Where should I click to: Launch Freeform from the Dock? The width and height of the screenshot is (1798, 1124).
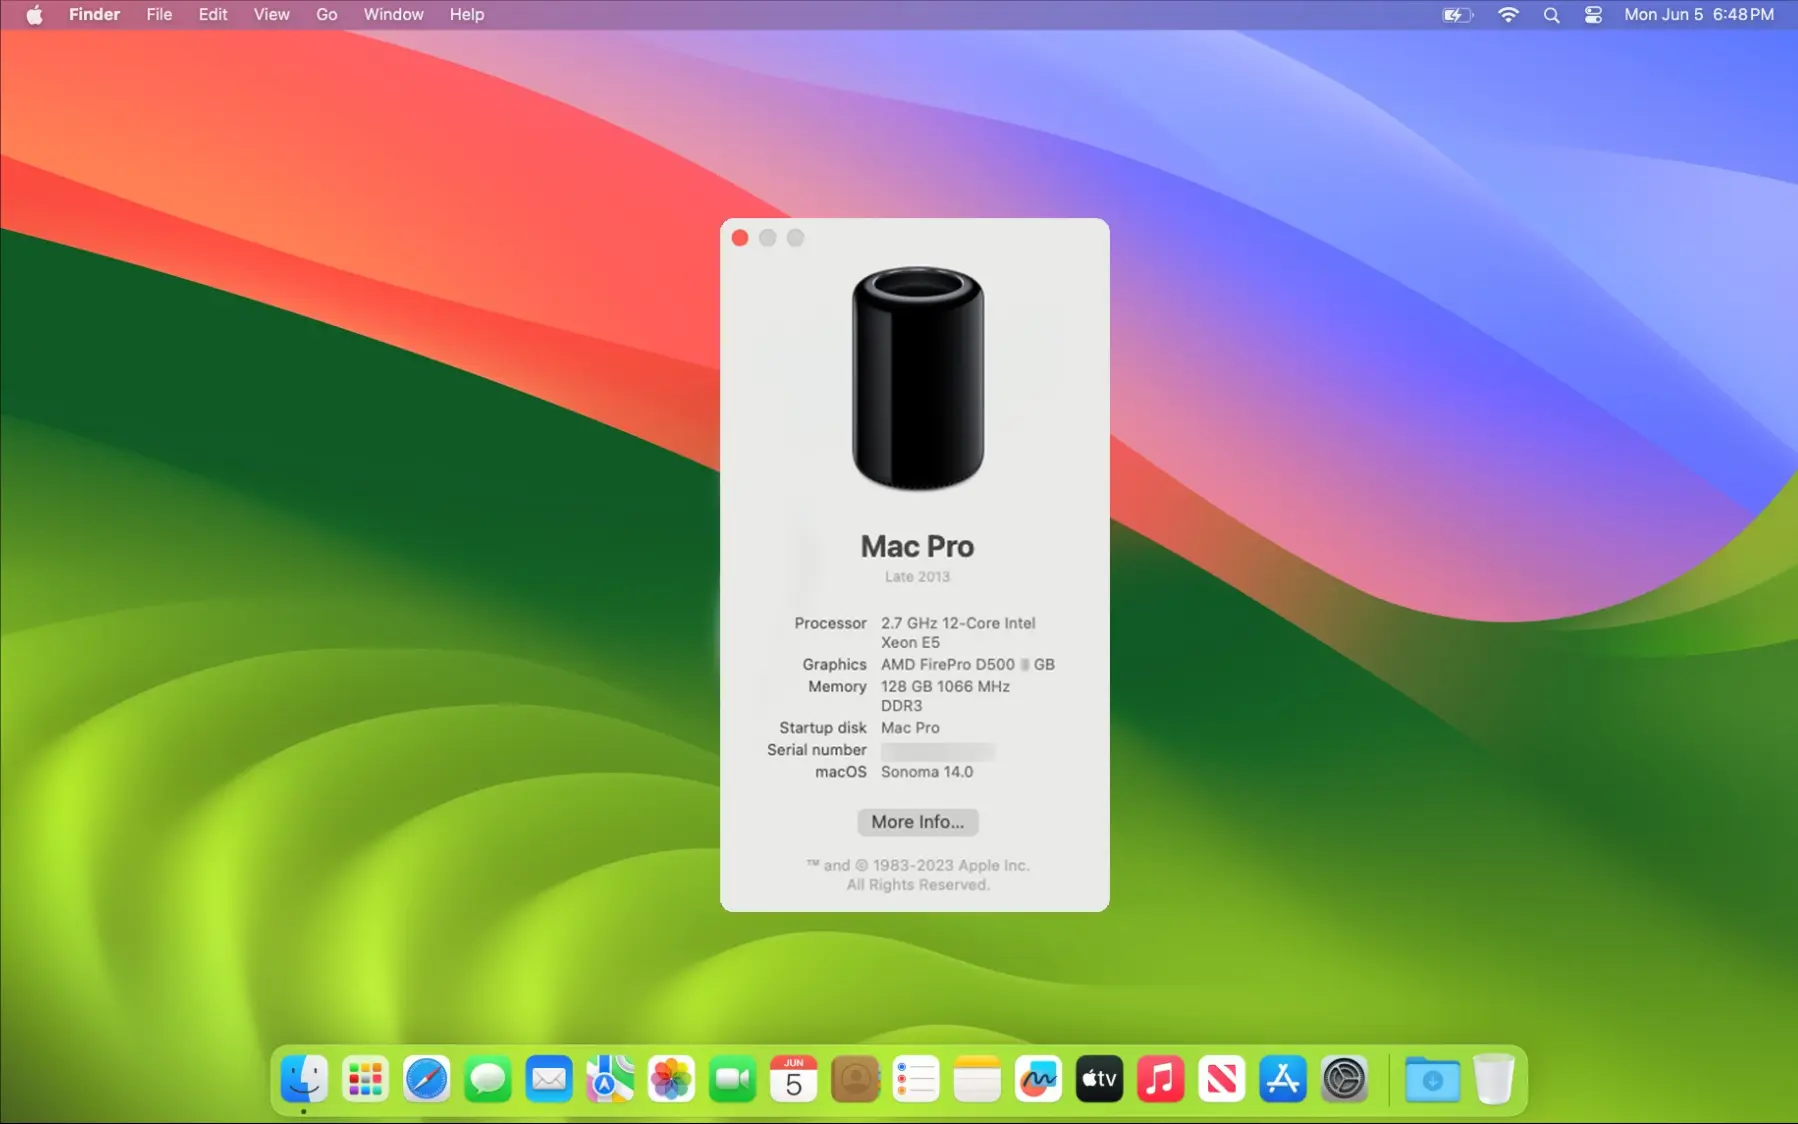[1038, 1080]
